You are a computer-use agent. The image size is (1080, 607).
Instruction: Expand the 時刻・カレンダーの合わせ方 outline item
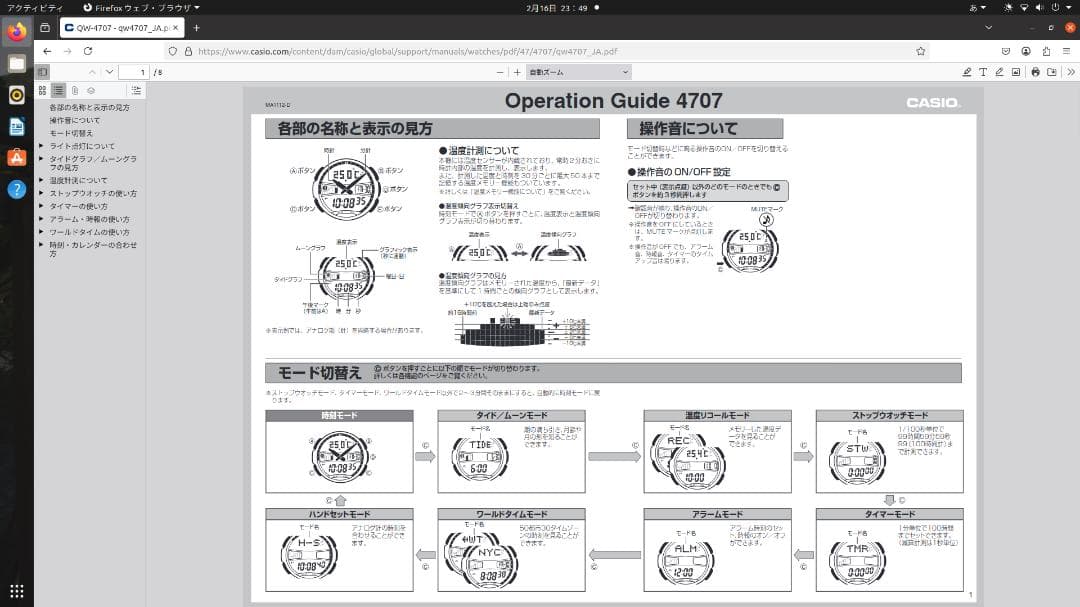pos(41,245)
